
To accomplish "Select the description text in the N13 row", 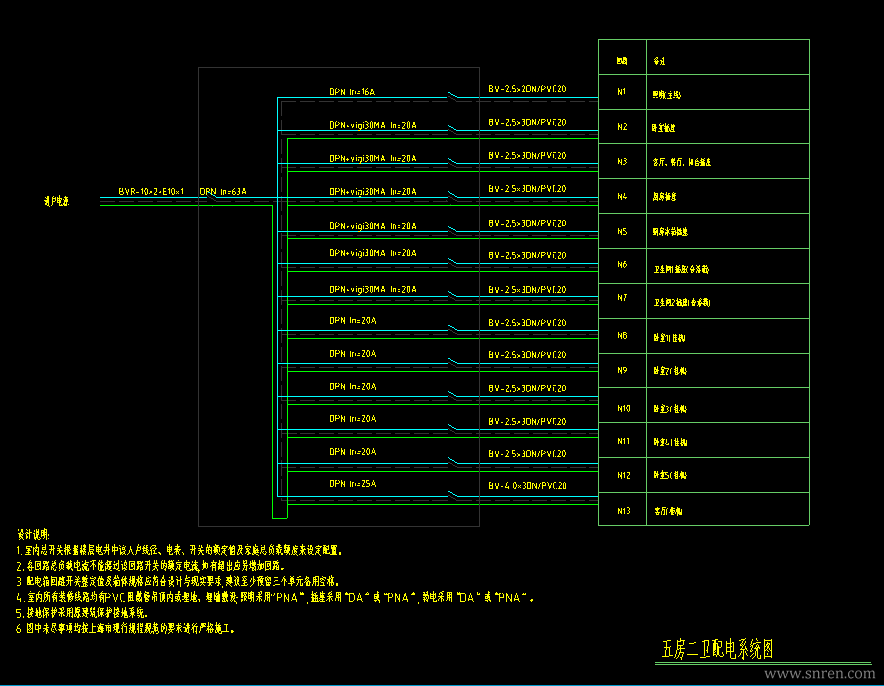I will [x=668, y=511].
